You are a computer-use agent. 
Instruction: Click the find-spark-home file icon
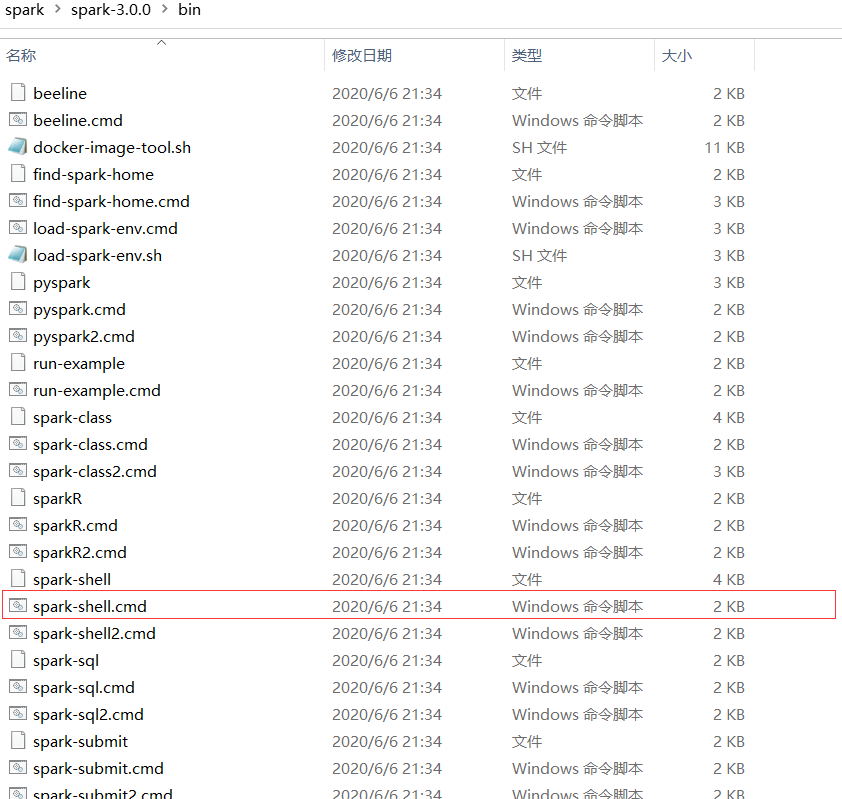point(18,173)
